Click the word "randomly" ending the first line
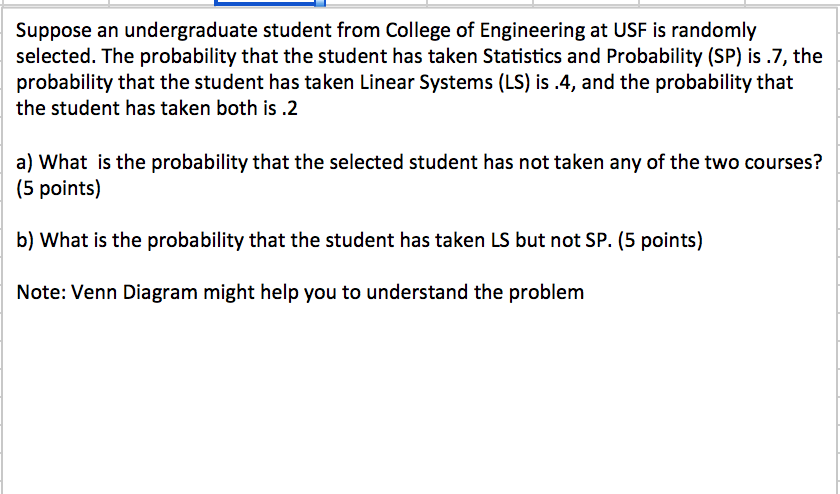 coord(719,32)
